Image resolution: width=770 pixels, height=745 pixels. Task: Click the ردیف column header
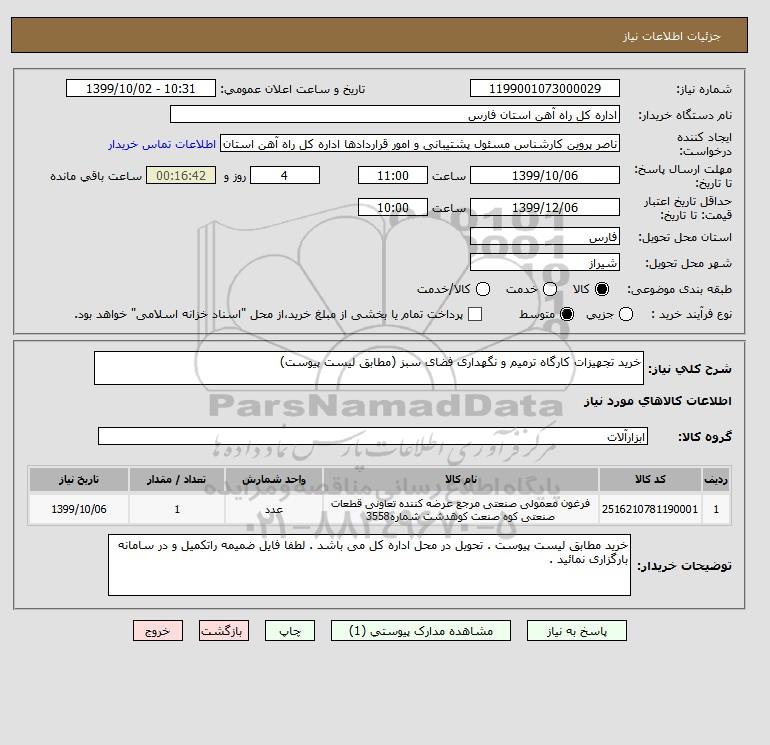pyautogui.click(x=716, y=479)
